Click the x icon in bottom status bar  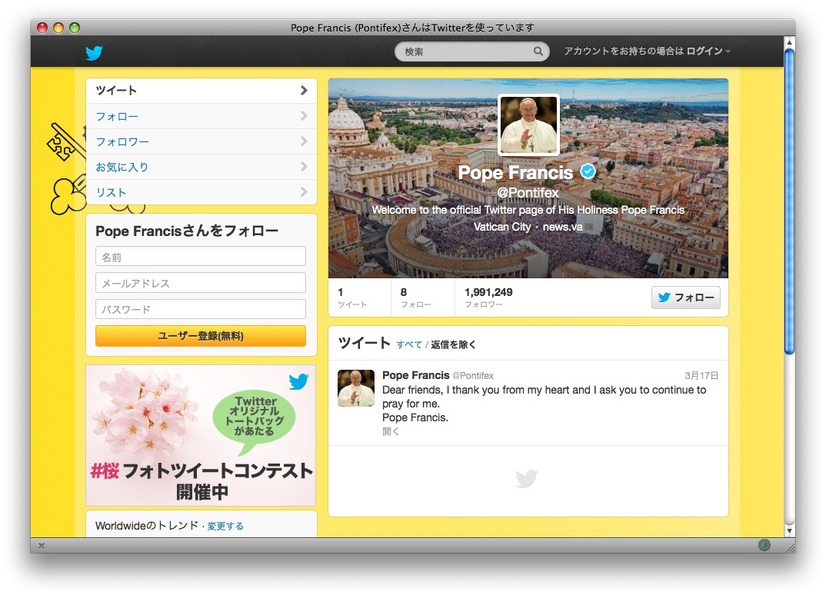(x=42, y=546)
